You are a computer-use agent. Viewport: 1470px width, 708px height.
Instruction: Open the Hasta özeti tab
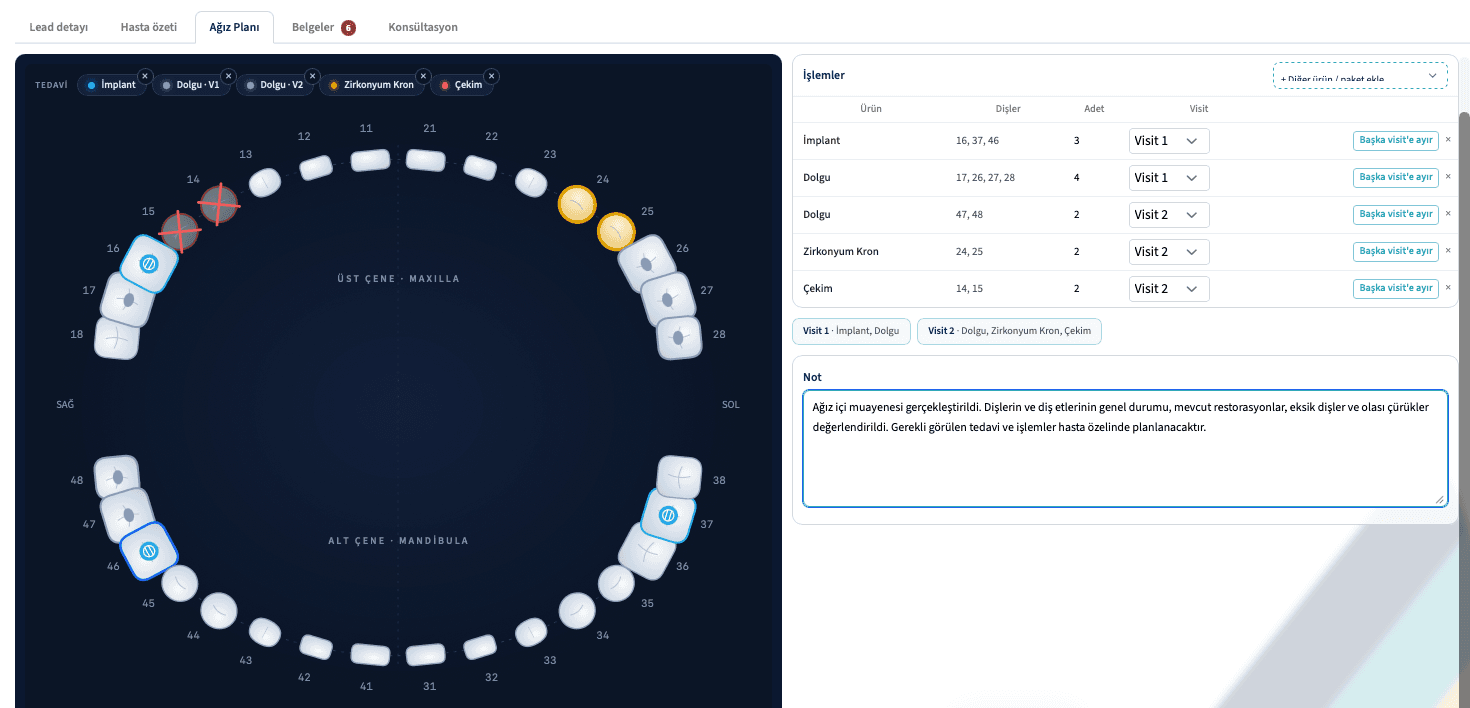(x=149, y=27)
